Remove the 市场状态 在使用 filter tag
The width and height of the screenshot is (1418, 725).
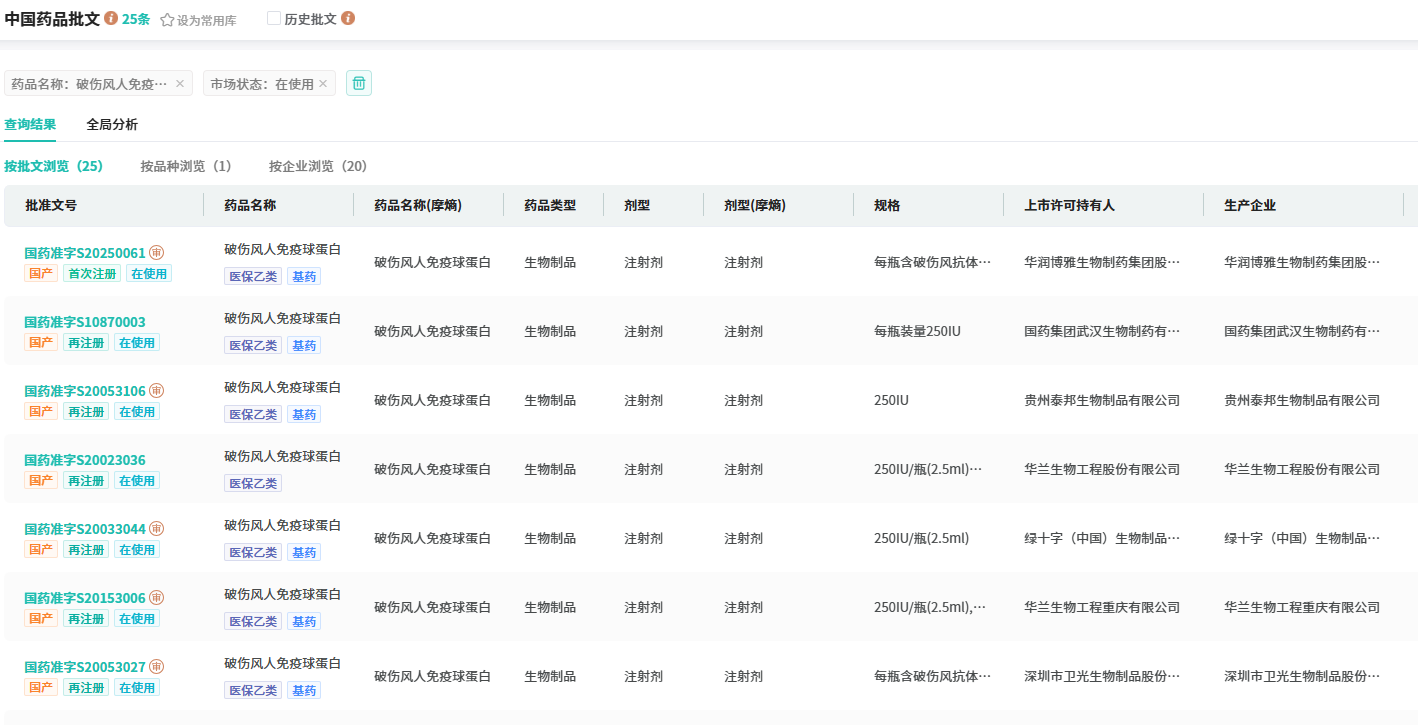[x=323, y=84]
